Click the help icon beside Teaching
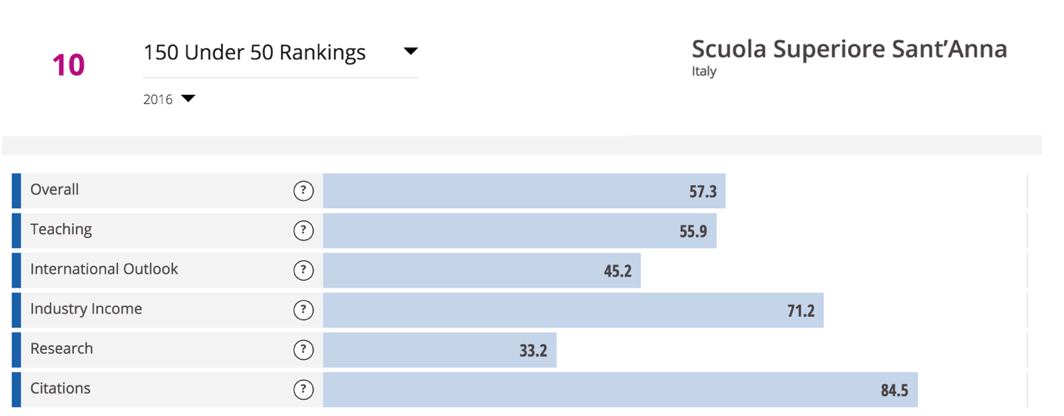This screenshot has height=416, width=1064. (303, 231)
